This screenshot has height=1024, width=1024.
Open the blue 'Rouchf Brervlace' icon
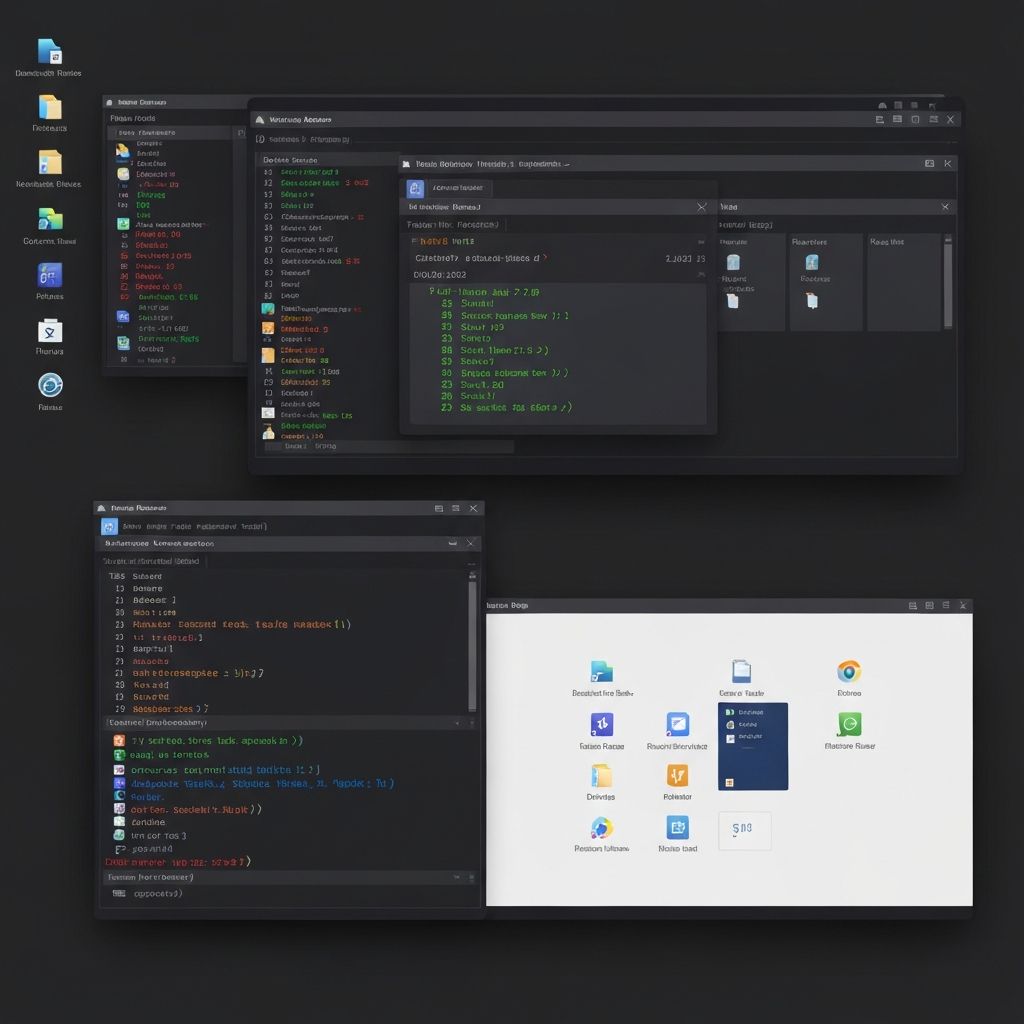tap(677, 724)
